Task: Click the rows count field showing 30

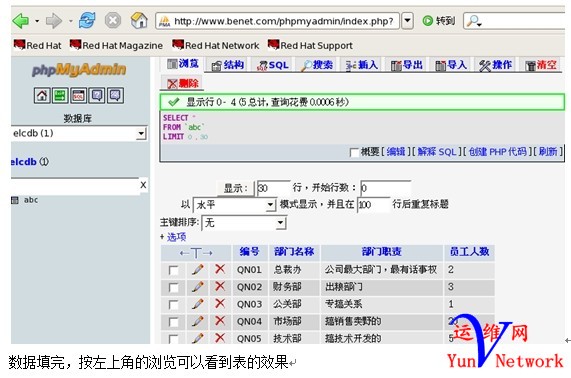Action: 273,188
